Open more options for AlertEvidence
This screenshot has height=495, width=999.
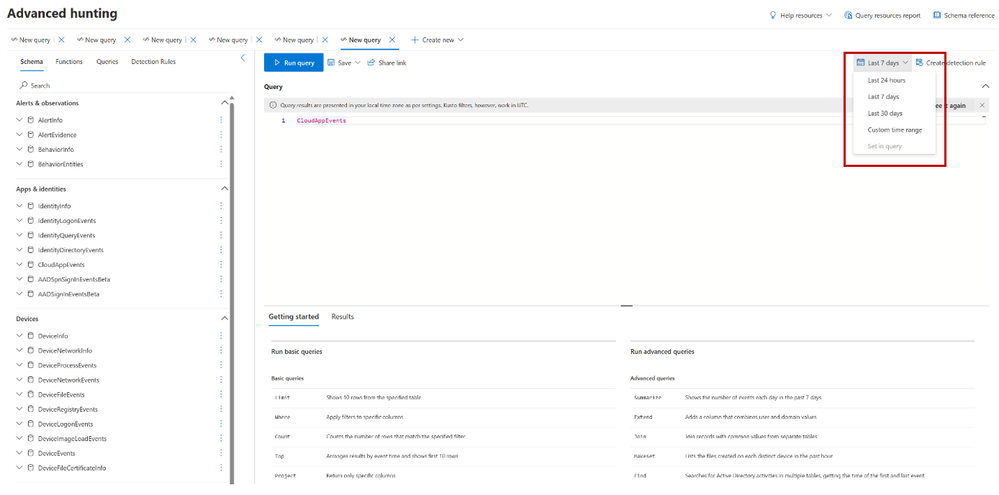tap(221, 134)
